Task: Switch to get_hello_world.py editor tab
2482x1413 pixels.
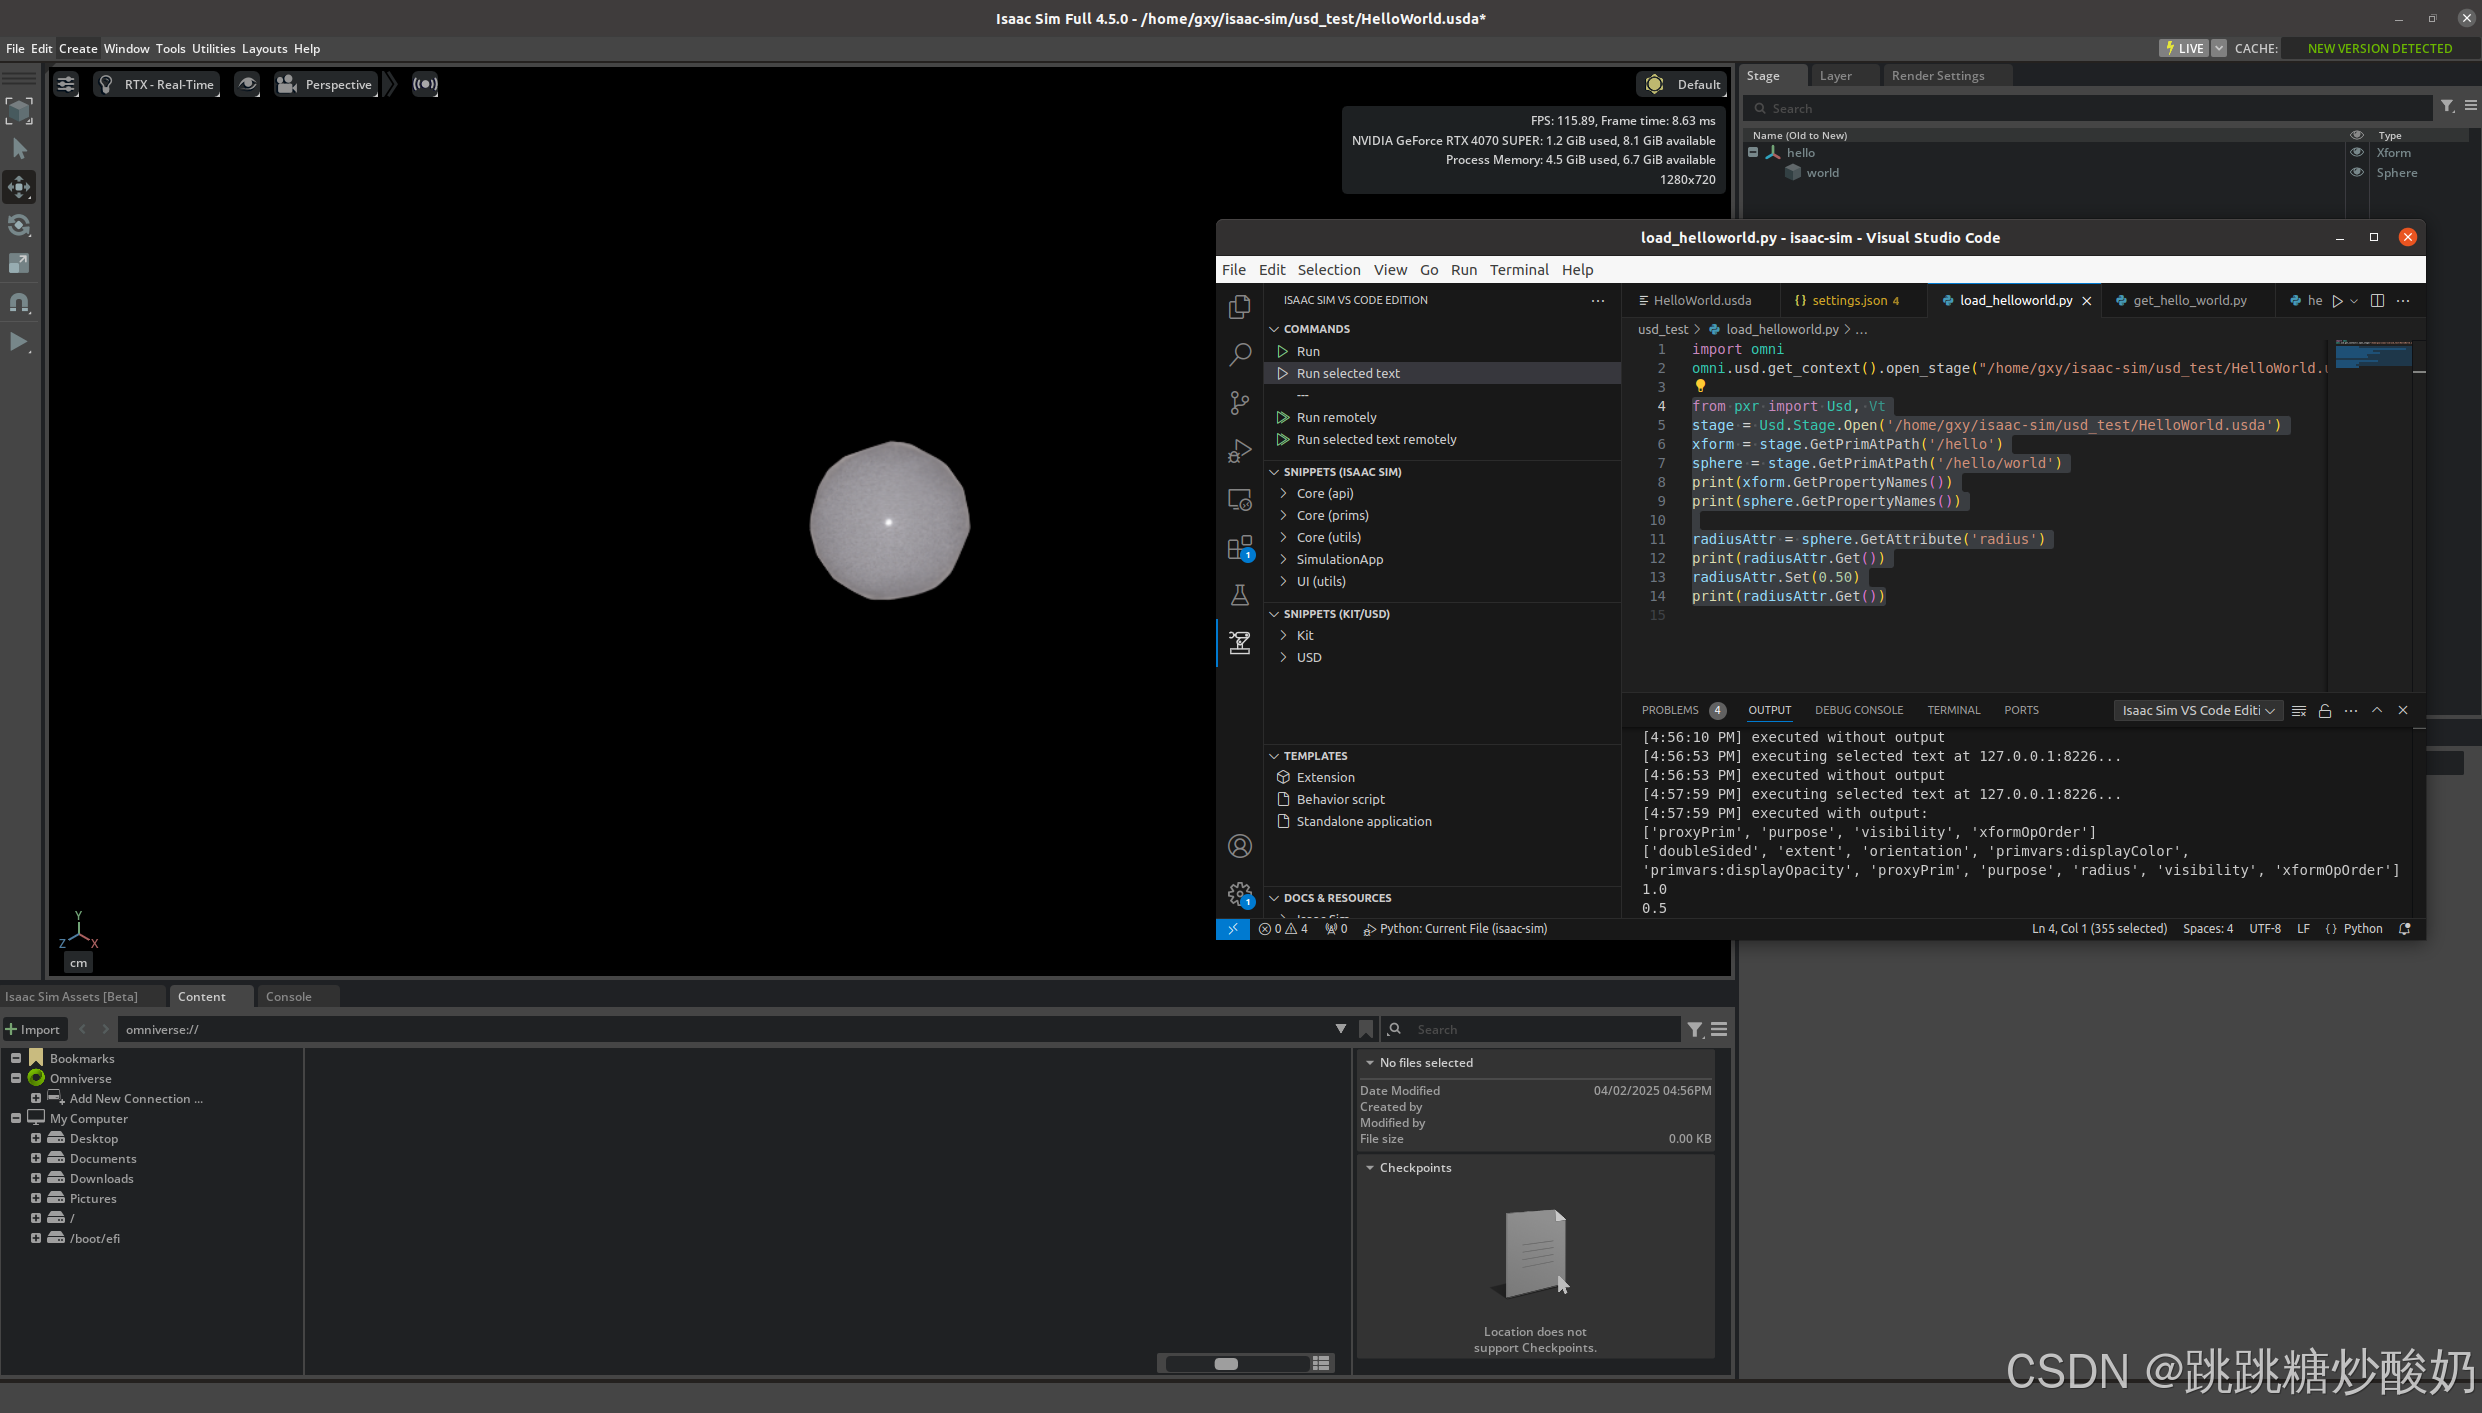Action: pos(2189,300)
